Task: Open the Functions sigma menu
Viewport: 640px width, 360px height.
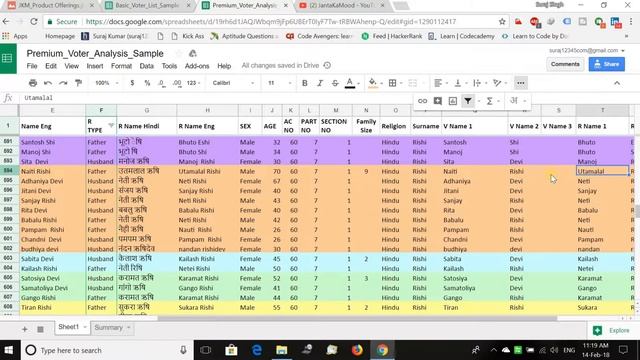Action: pyautogui.click(x=489, y=101)
